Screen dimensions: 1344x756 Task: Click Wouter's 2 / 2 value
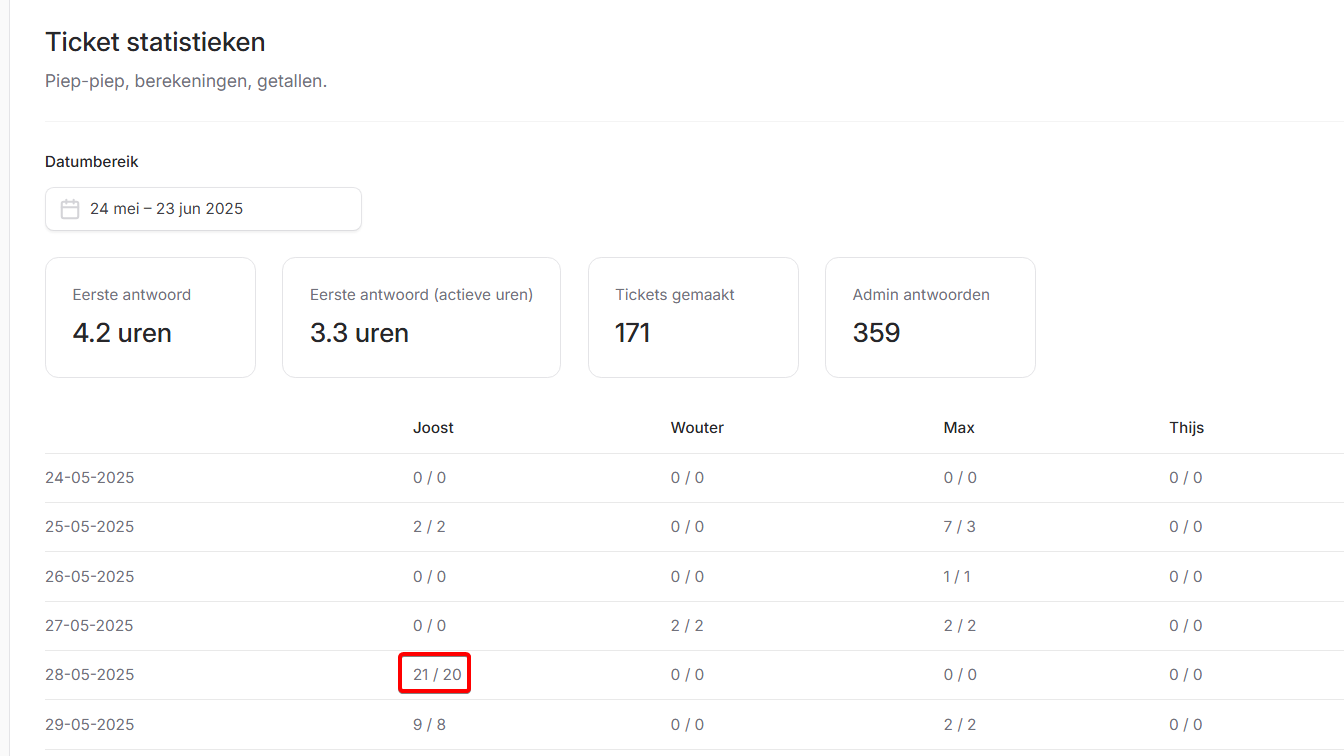click(687, 626)
